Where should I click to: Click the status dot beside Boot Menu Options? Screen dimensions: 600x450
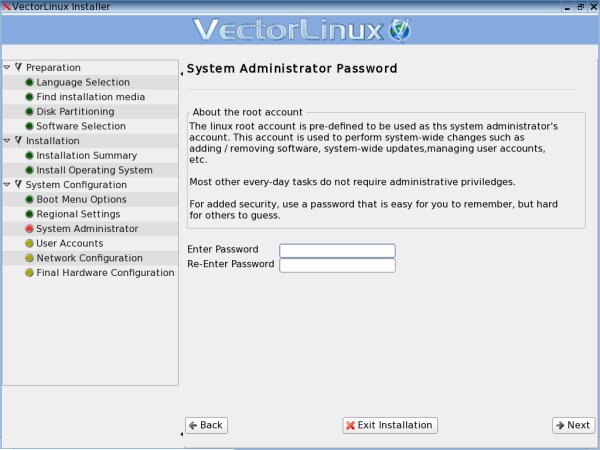29,200
